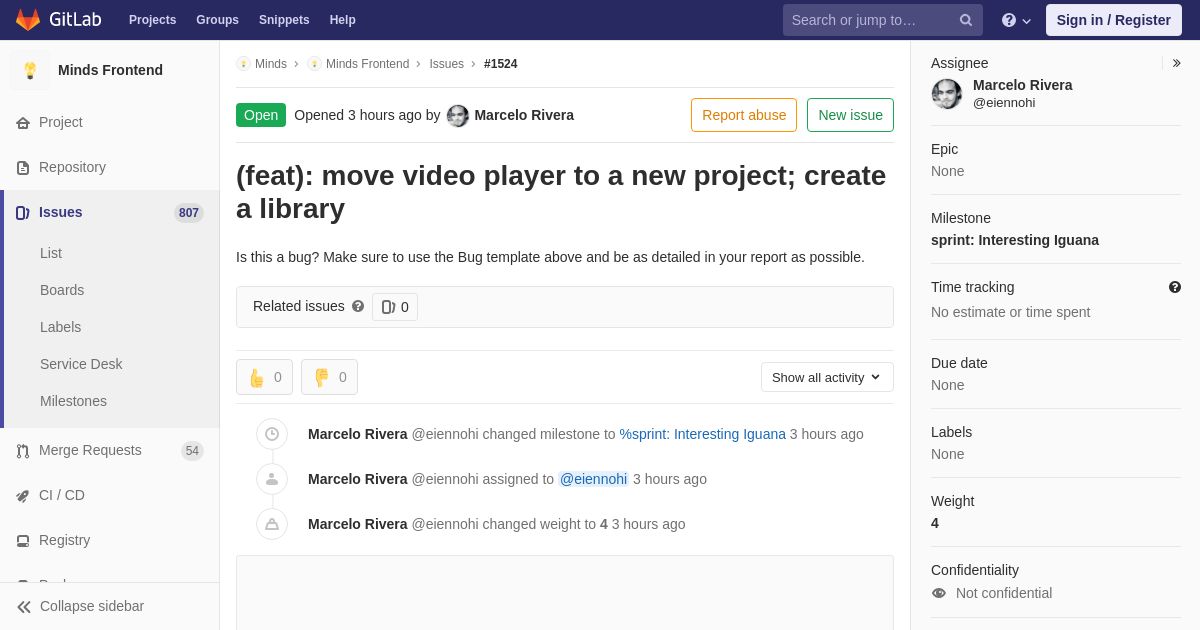Open Marcelo Rivera's avatar in Assignee
The width and height of the screenshot is (1200, 630).
(947, 94)
